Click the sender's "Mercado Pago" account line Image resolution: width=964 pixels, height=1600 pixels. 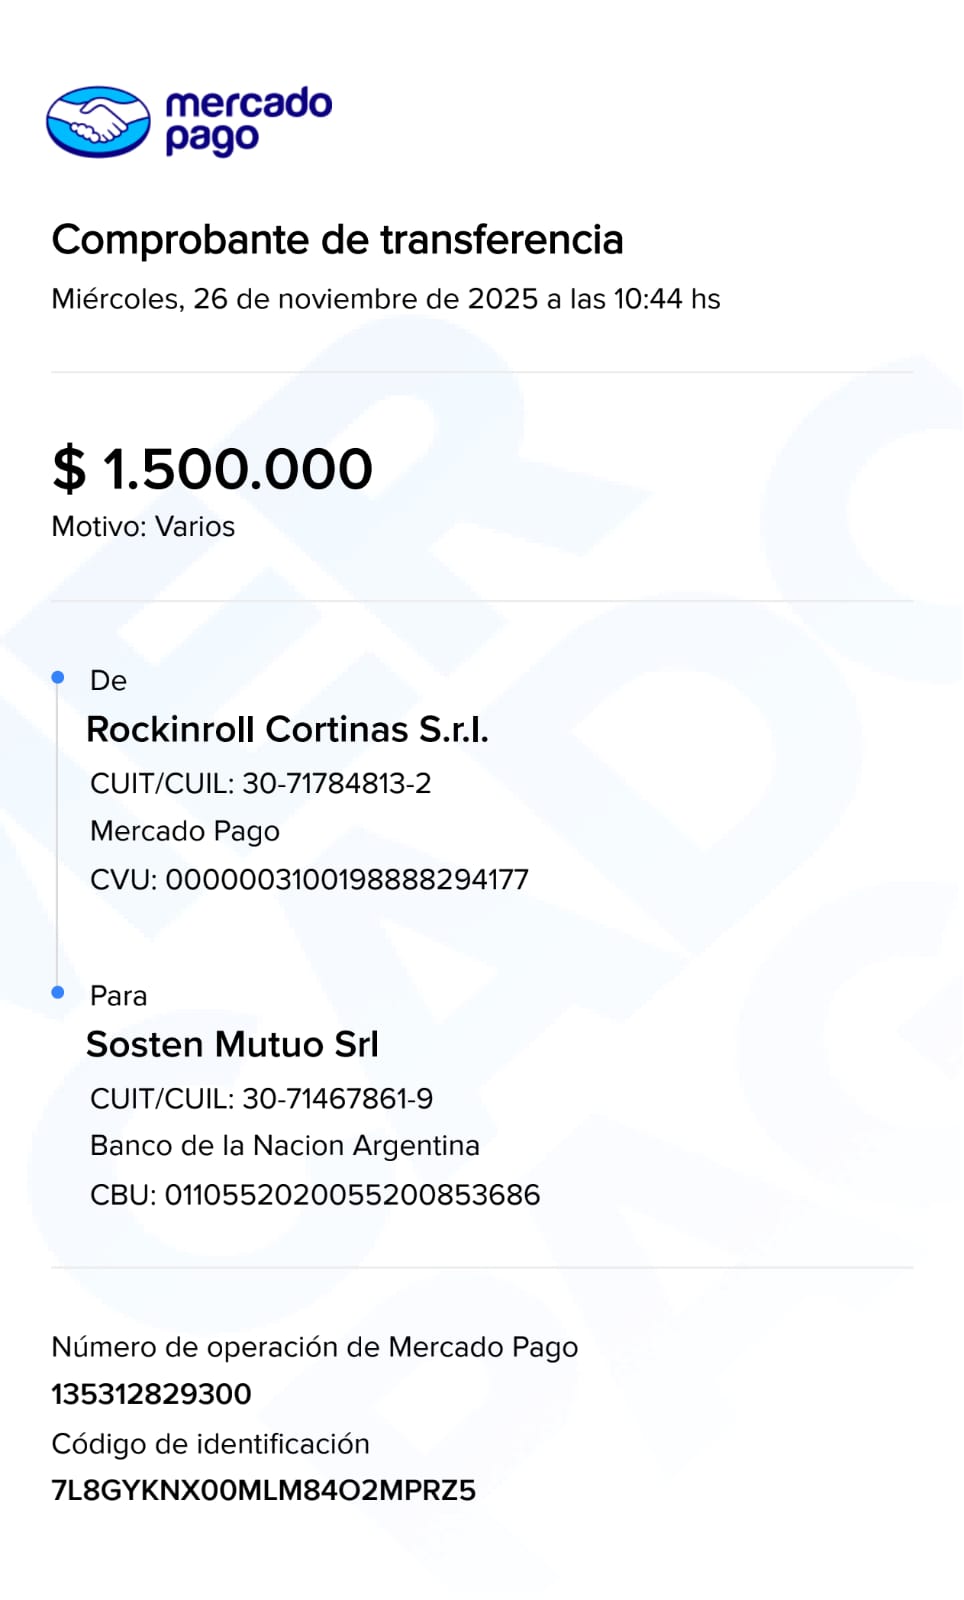[185, 831]
